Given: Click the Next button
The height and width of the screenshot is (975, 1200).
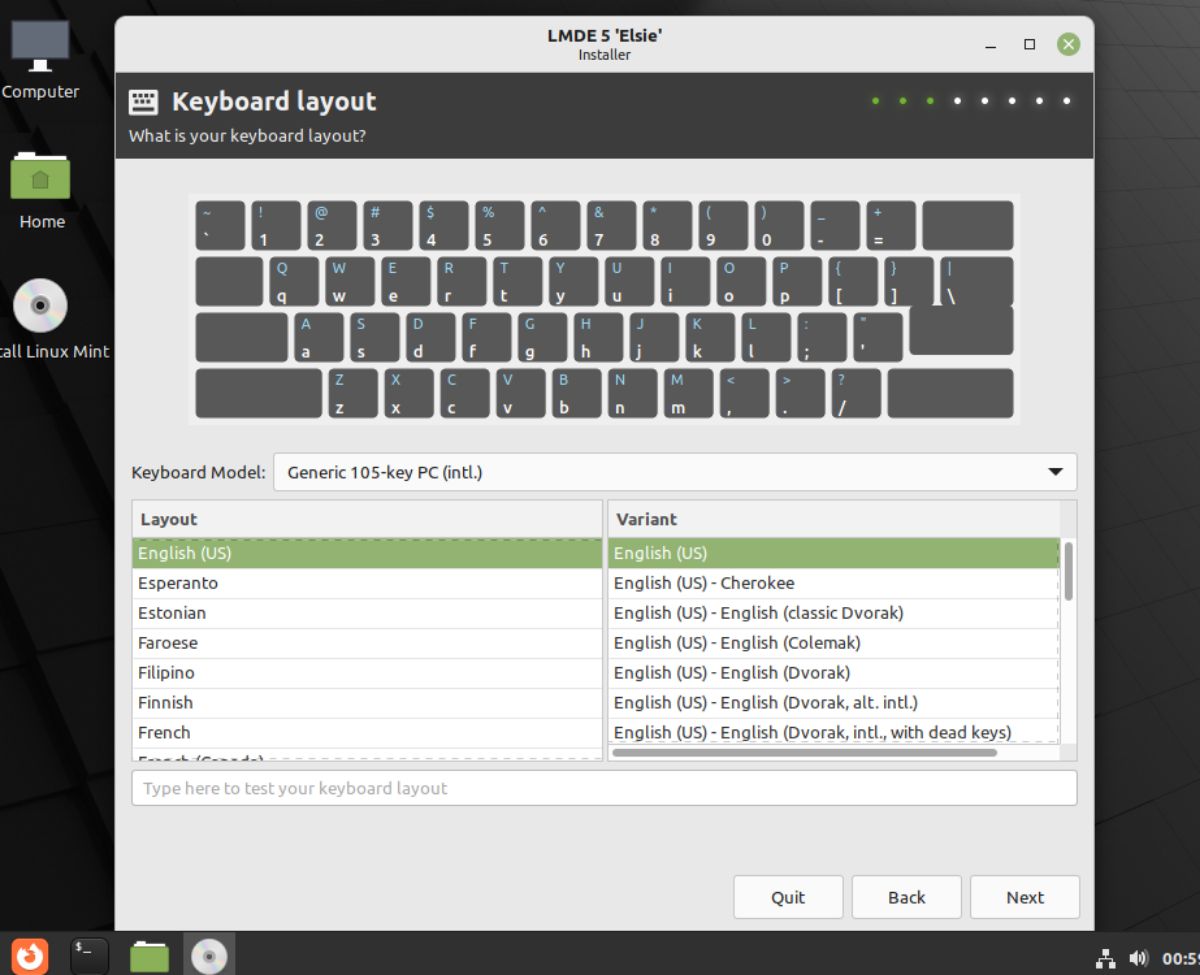Looking at the screenshot, I should tap(1024, 897).
